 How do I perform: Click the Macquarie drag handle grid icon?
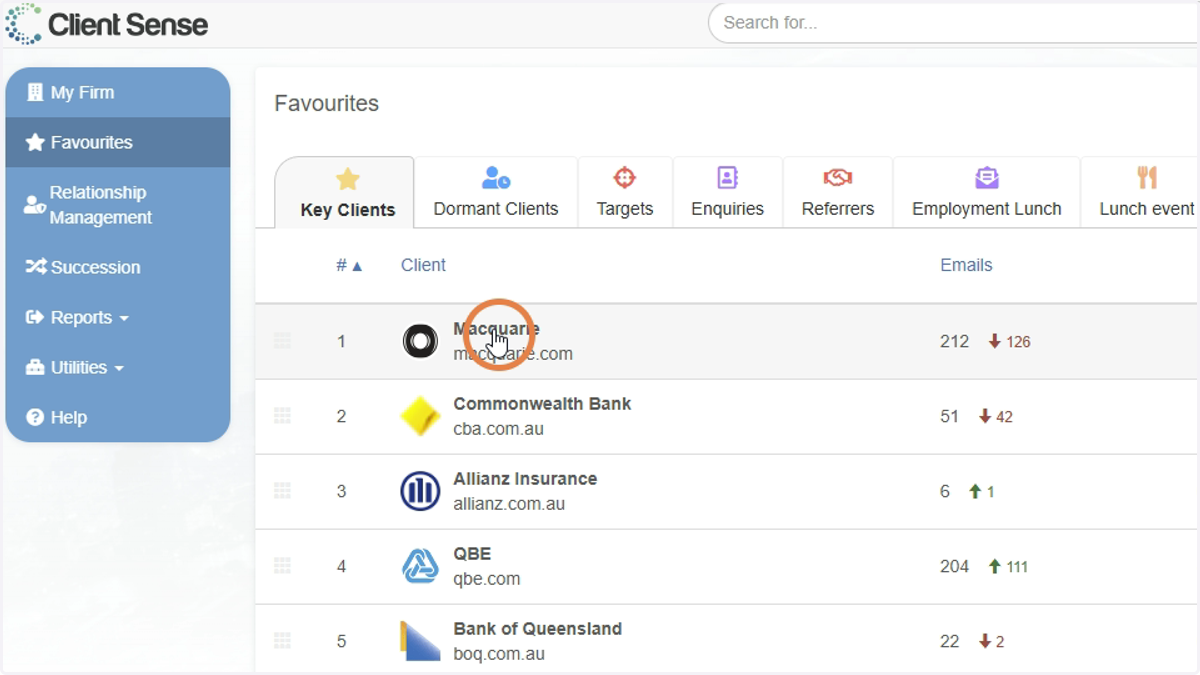pos(282,341)
